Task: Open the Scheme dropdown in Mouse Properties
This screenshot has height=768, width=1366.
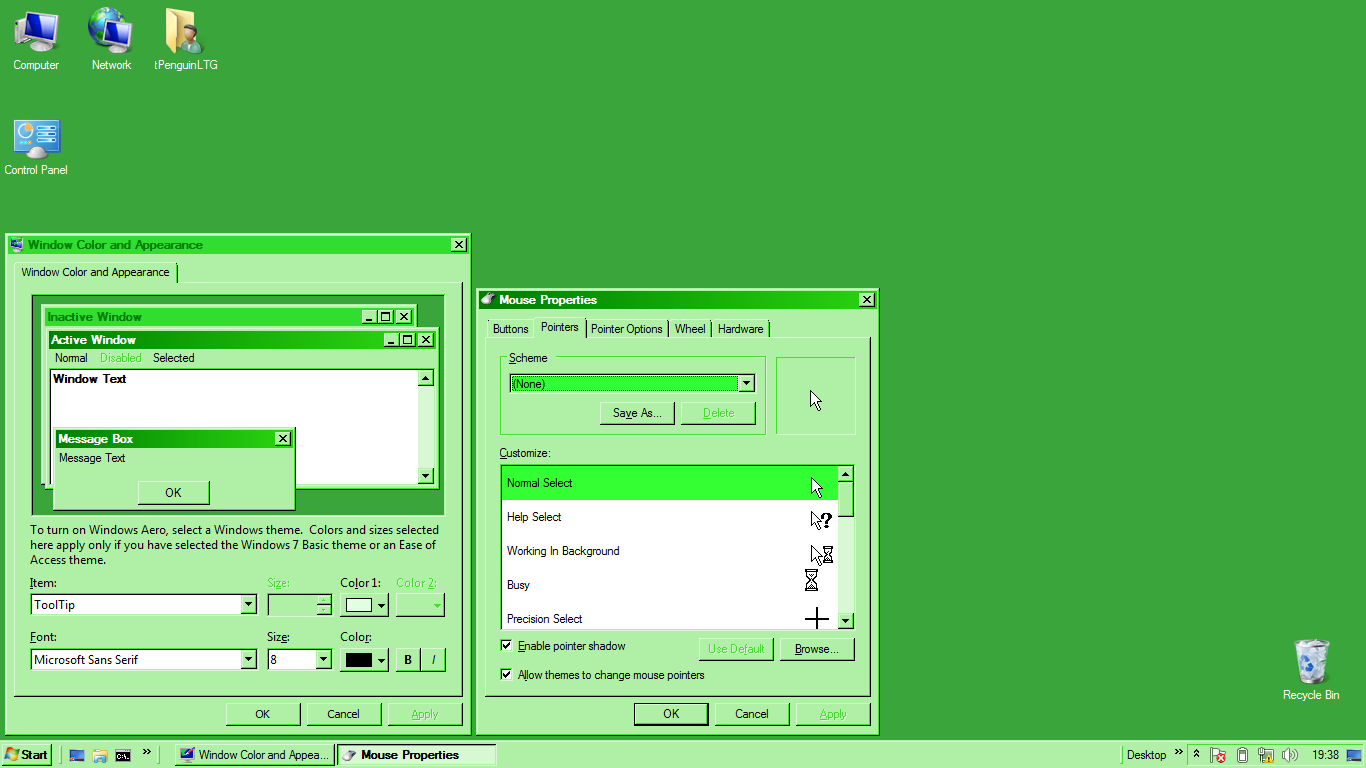Action: (745, 383)
